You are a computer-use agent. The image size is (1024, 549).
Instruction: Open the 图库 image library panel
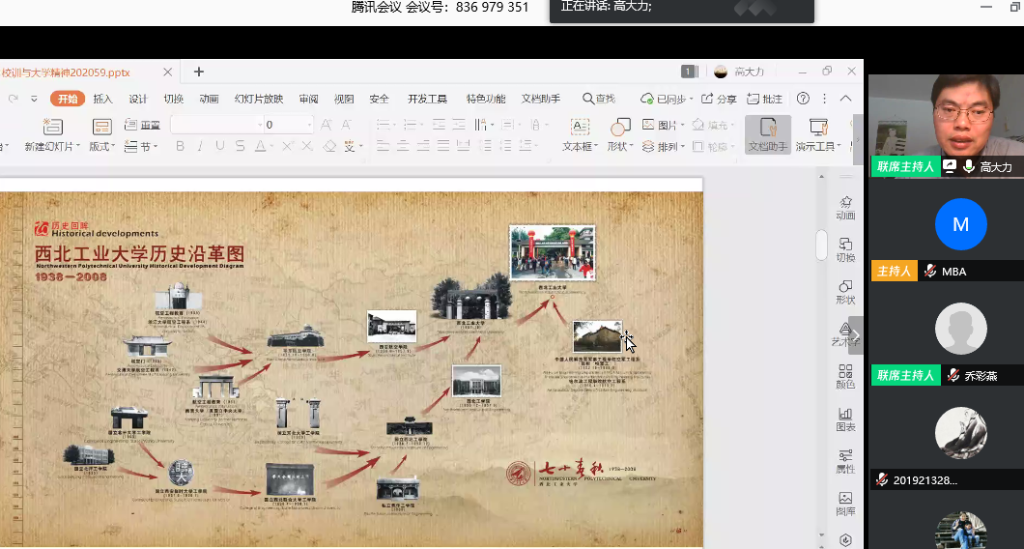845,503
